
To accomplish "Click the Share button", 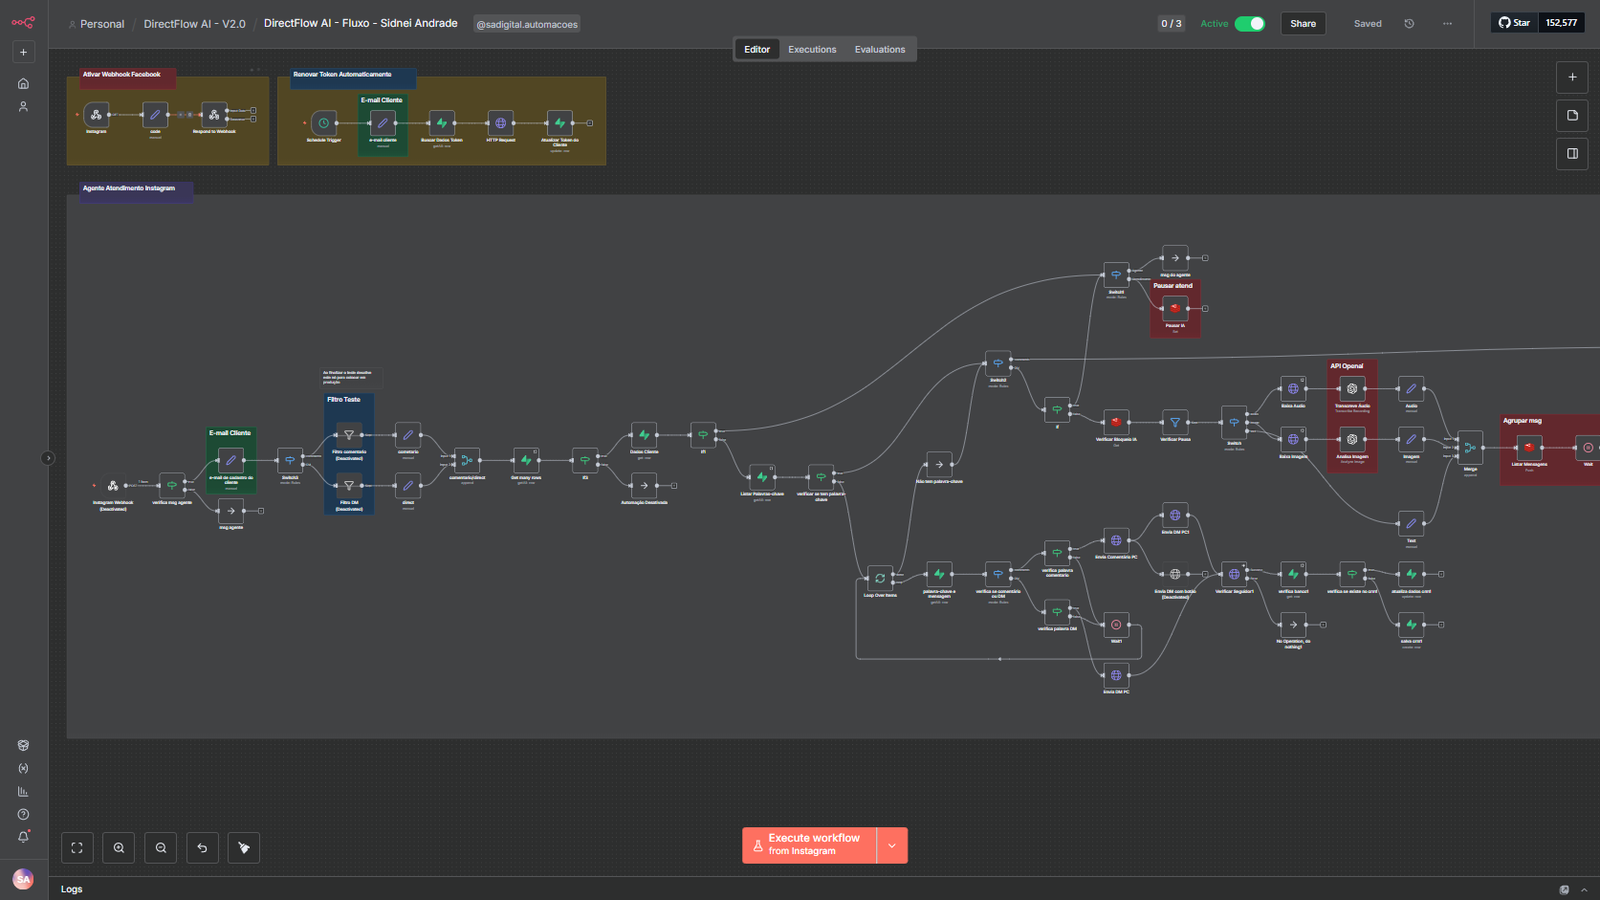I will coord(1302,24).
